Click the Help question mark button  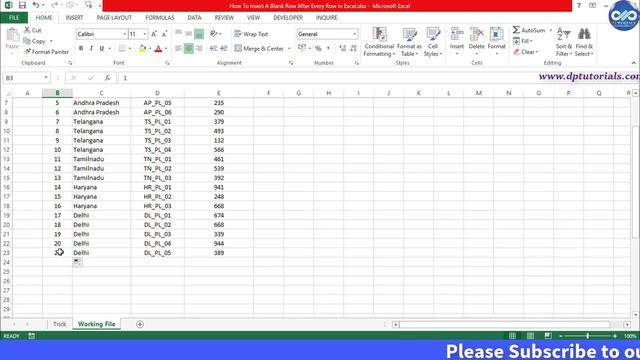tap(578, 5)
